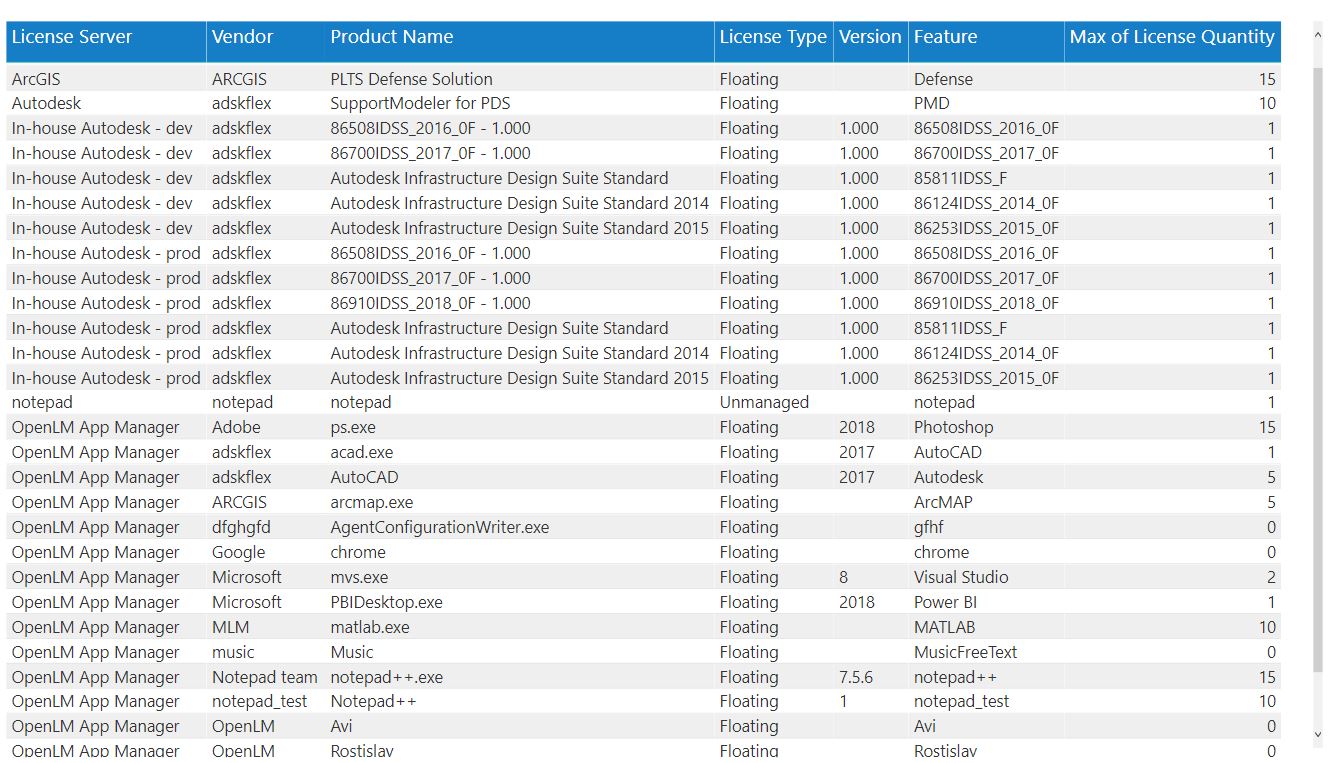Select the Visual Studio feature cell
Image resolution: width=1329 pixels, height=763 pixels.
tap(960, 578)
